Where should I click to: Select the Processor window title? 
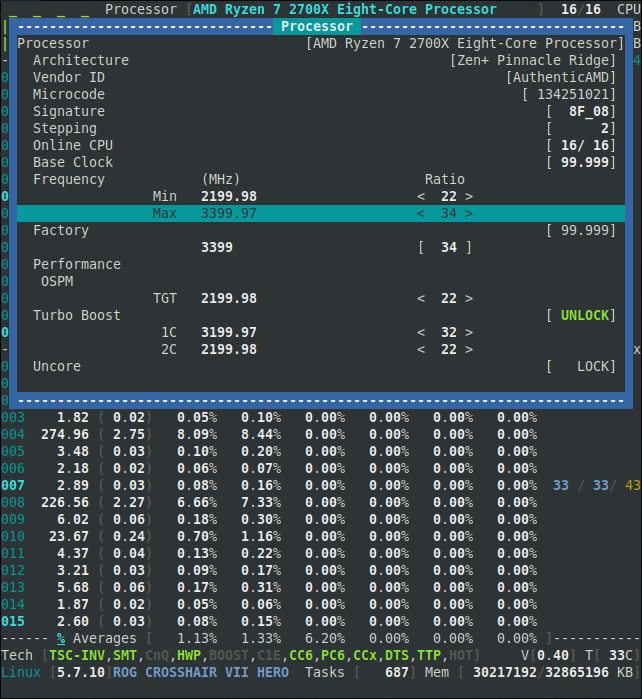[x=317, y=26]
